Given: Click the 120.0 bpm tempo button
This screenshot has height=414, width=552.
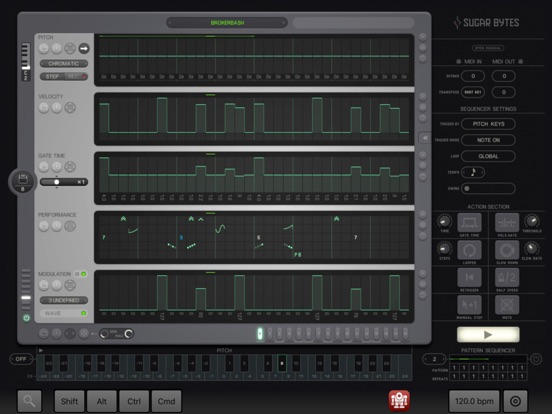Looking at the screenshot, I should (474, 401).
